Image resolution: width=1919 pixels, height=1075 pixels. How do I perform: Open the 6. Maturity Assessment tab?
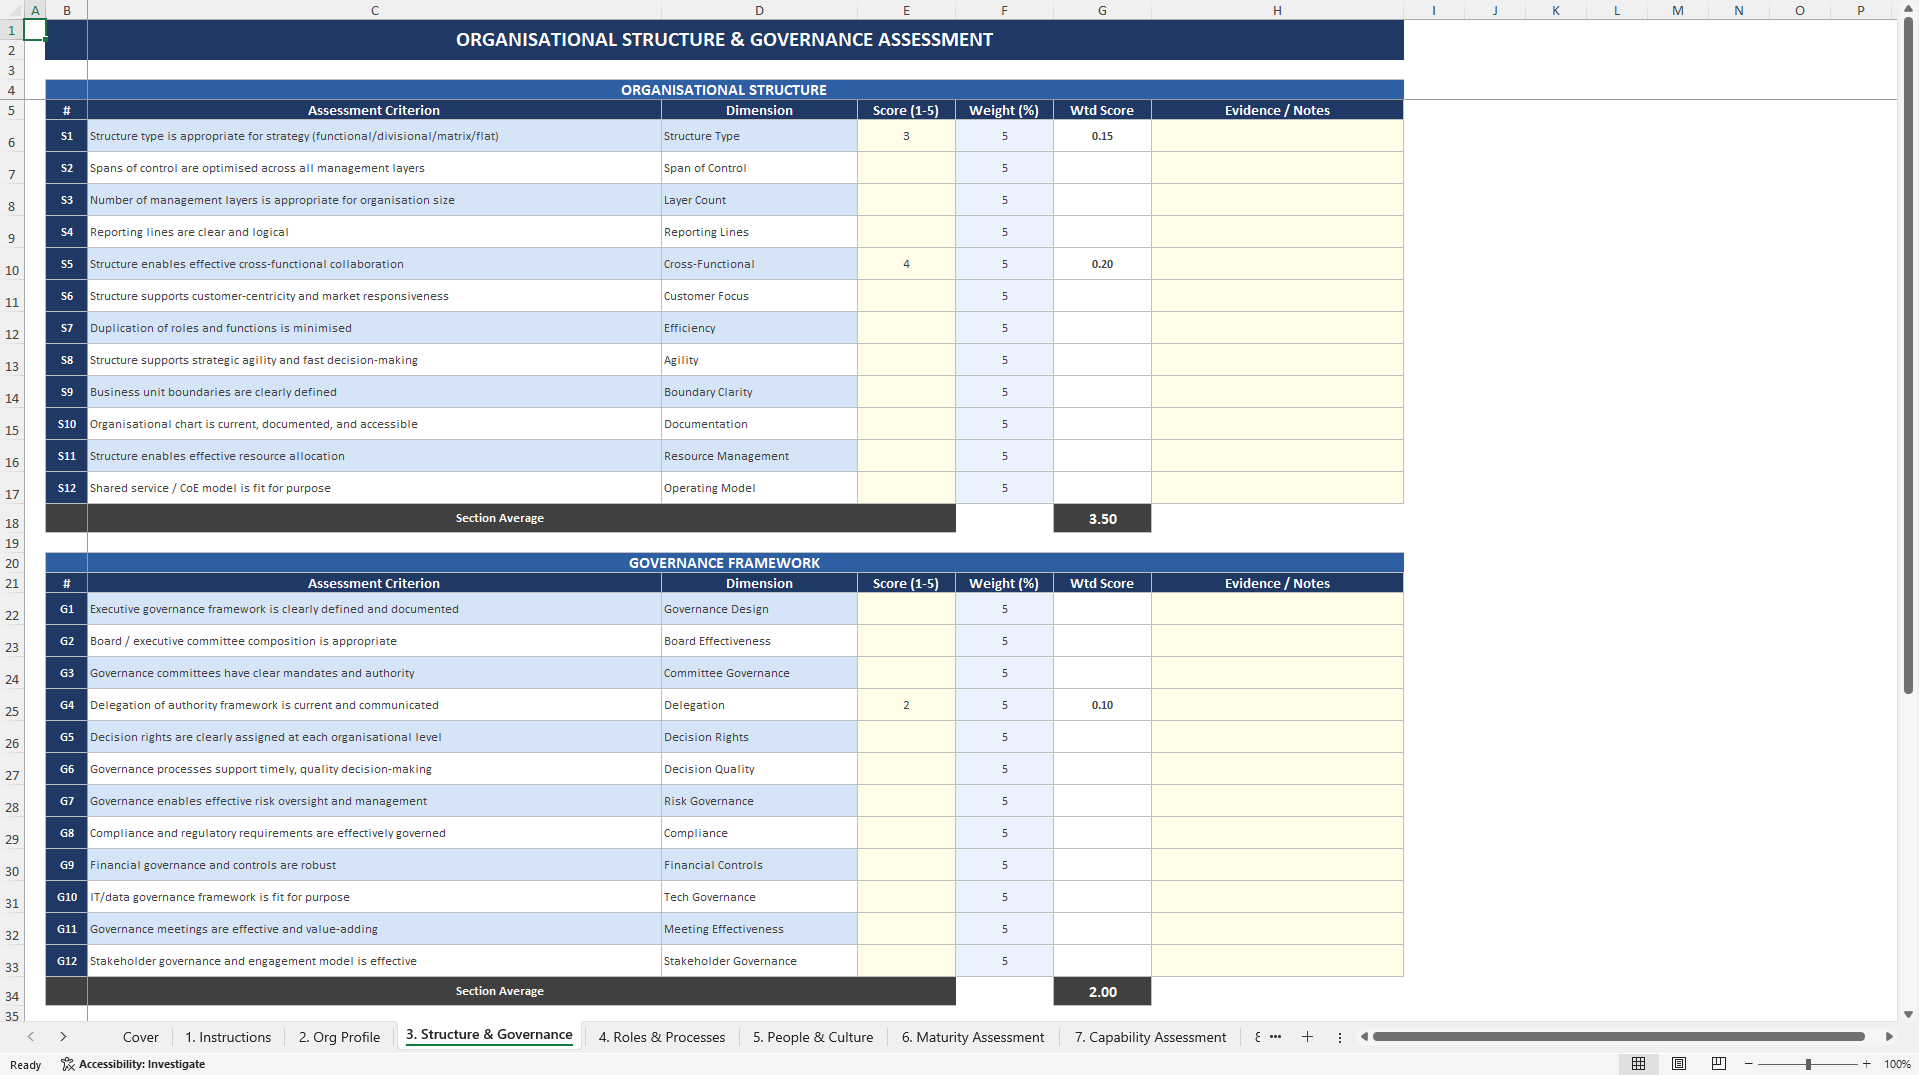coord(973,1037)
